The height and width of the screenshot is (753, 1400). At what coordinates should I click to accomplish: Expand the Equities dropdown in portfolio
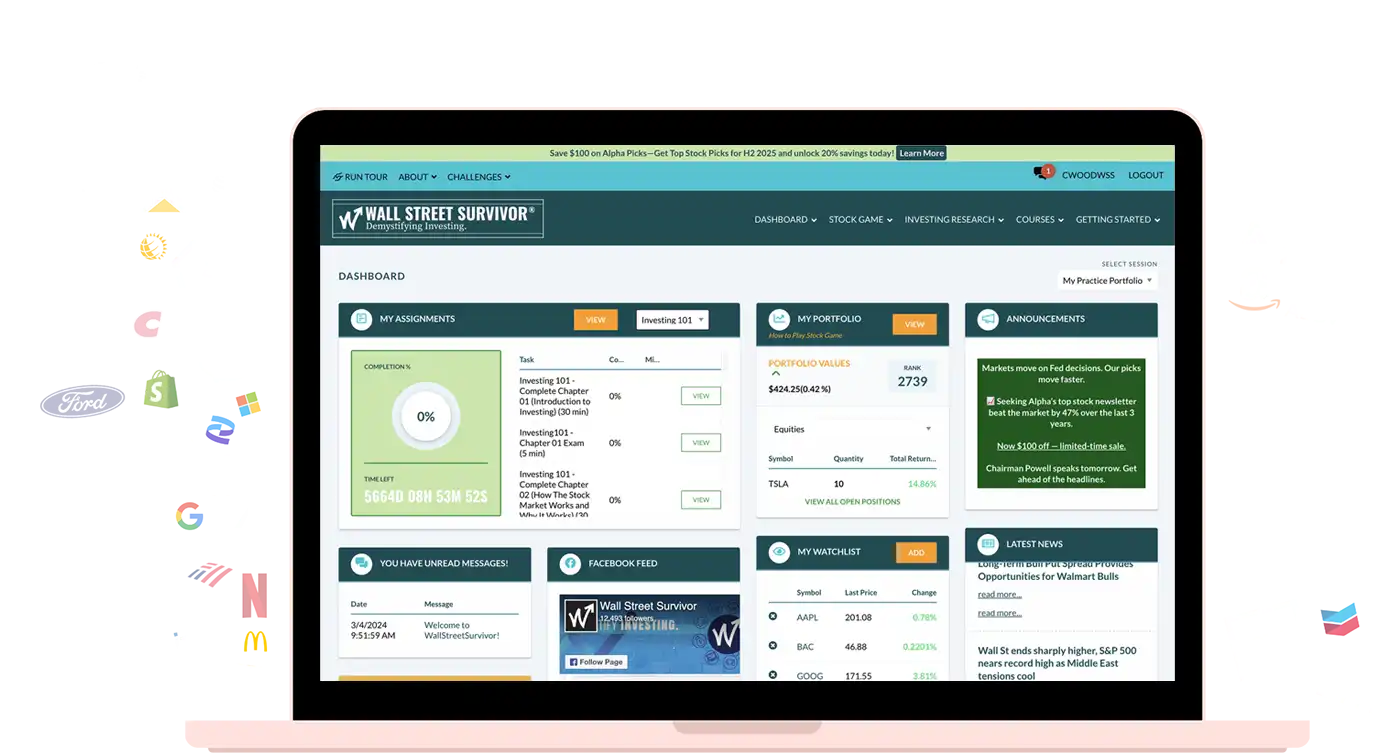(x=852, y=429)
